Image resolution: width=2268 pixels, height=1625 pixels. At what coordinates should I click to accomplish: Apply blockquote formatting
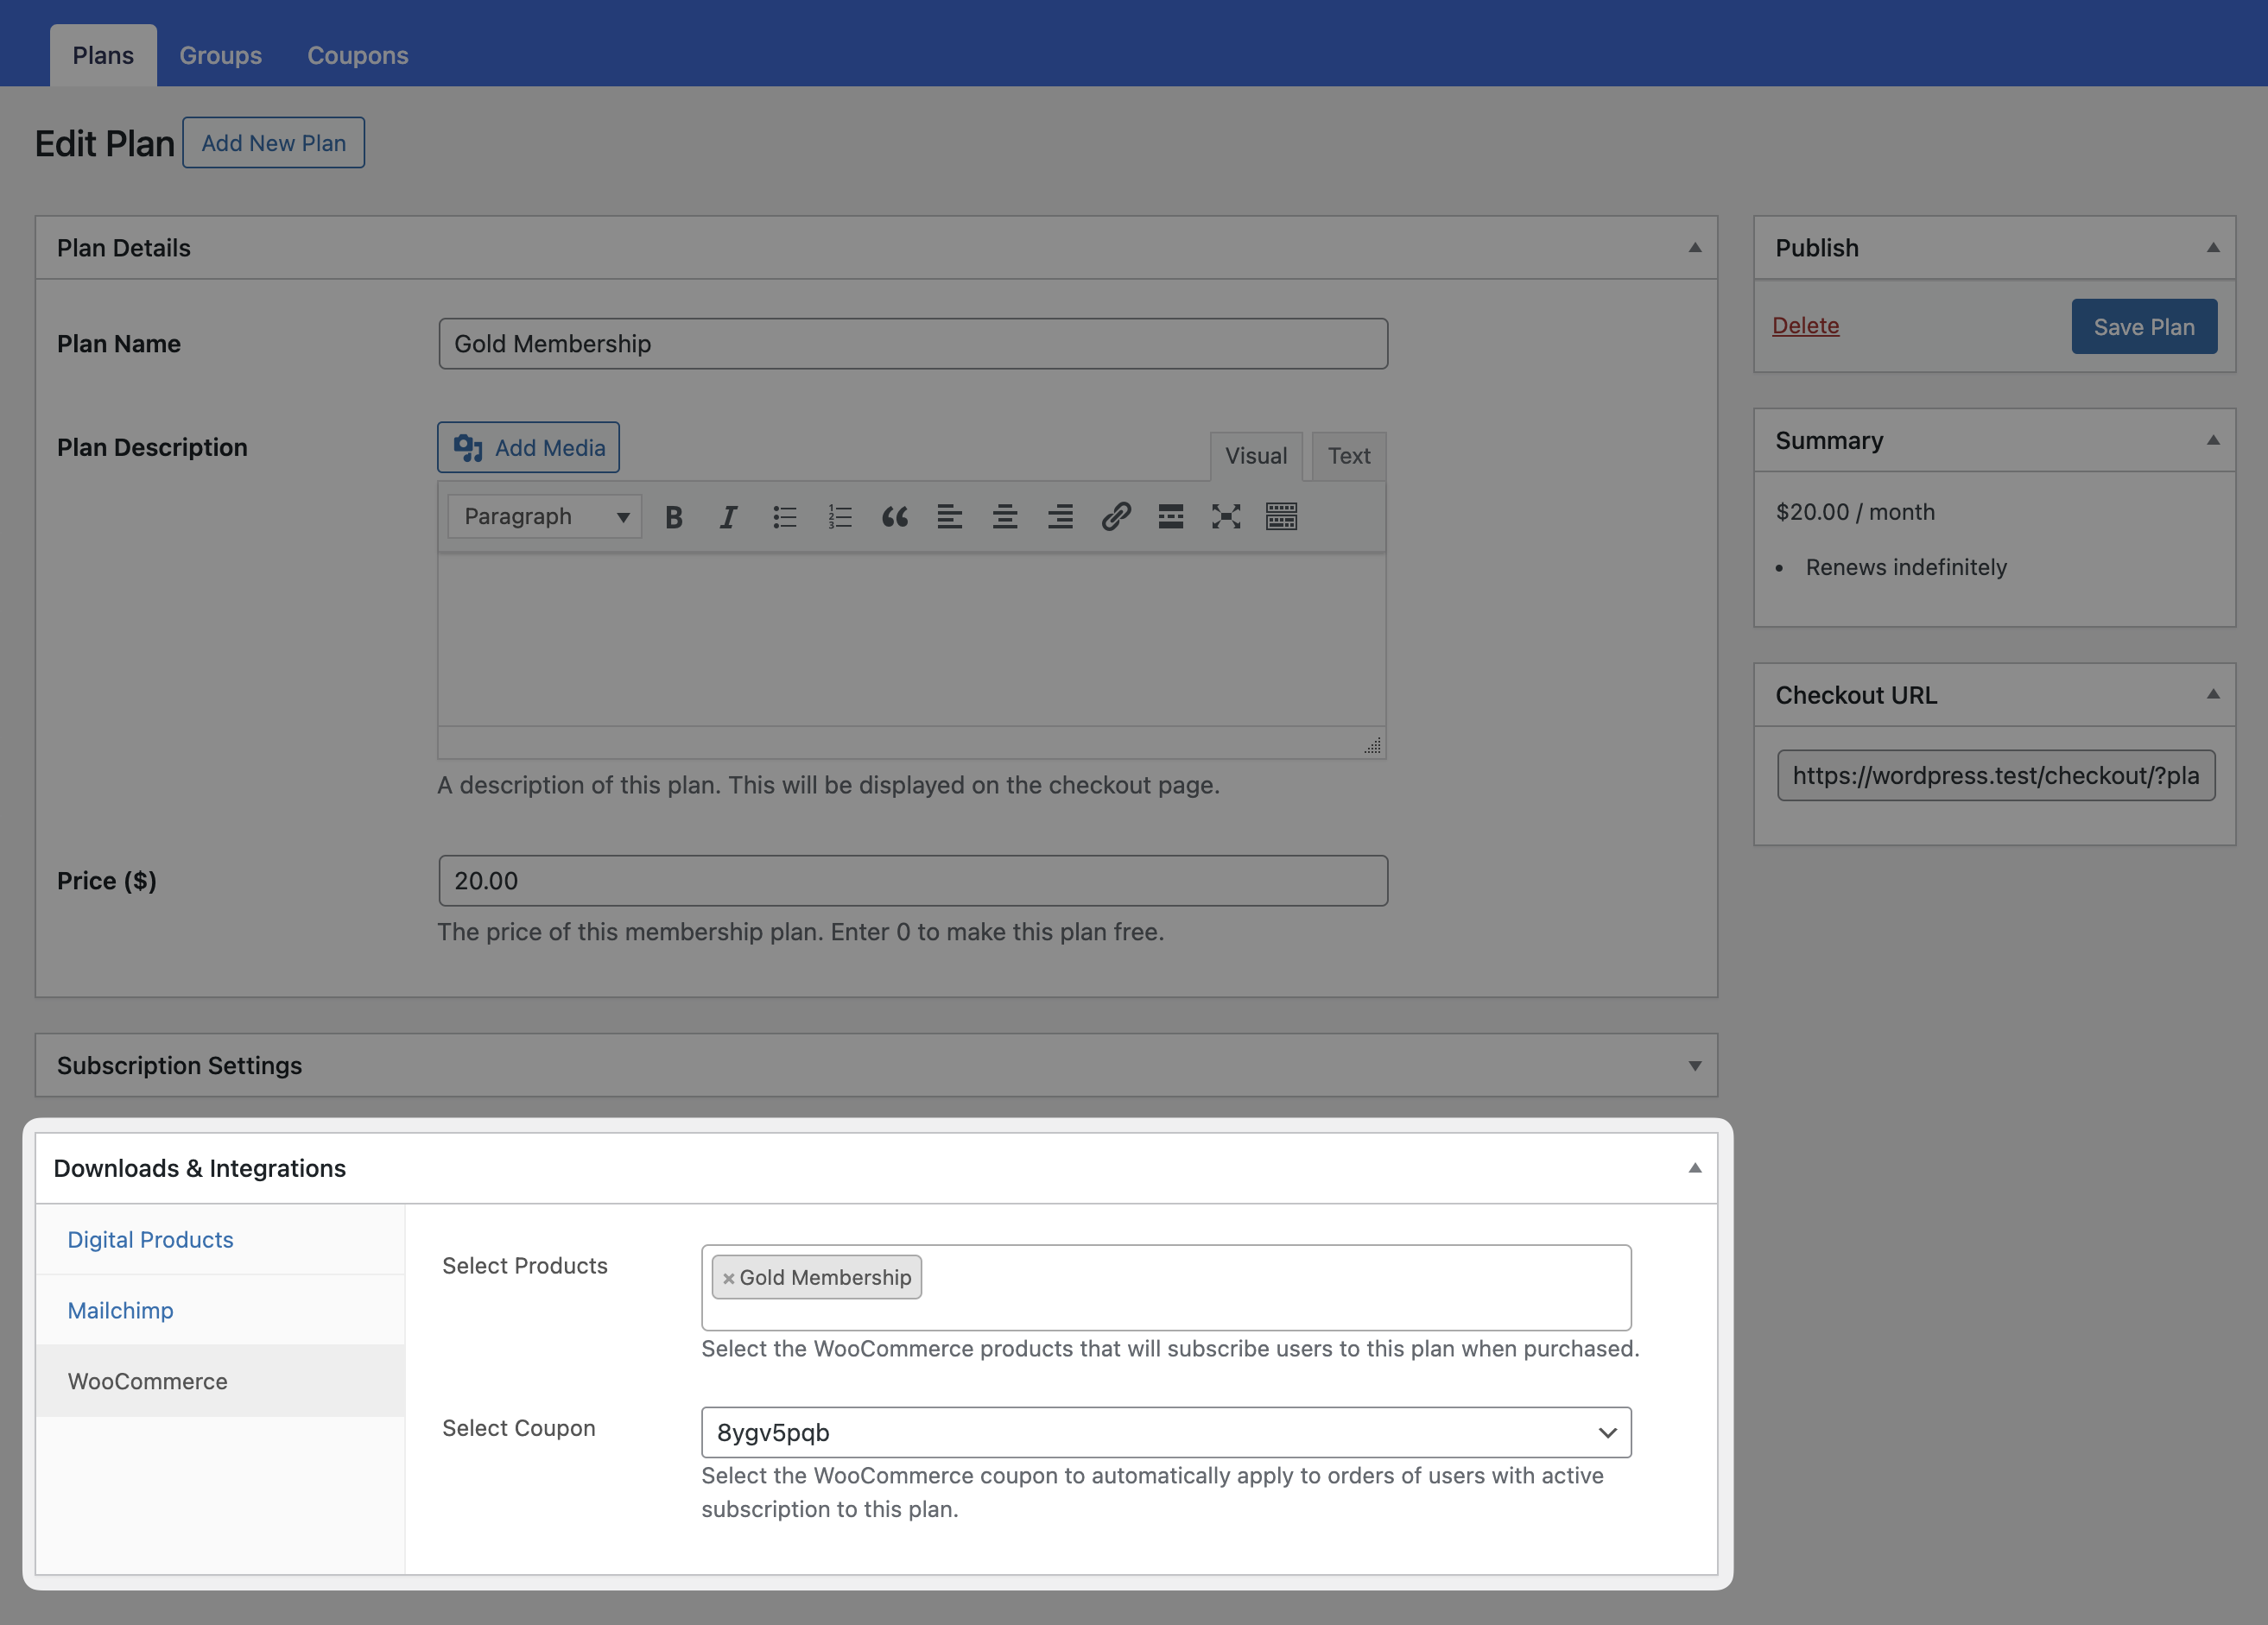click(895, 517)
